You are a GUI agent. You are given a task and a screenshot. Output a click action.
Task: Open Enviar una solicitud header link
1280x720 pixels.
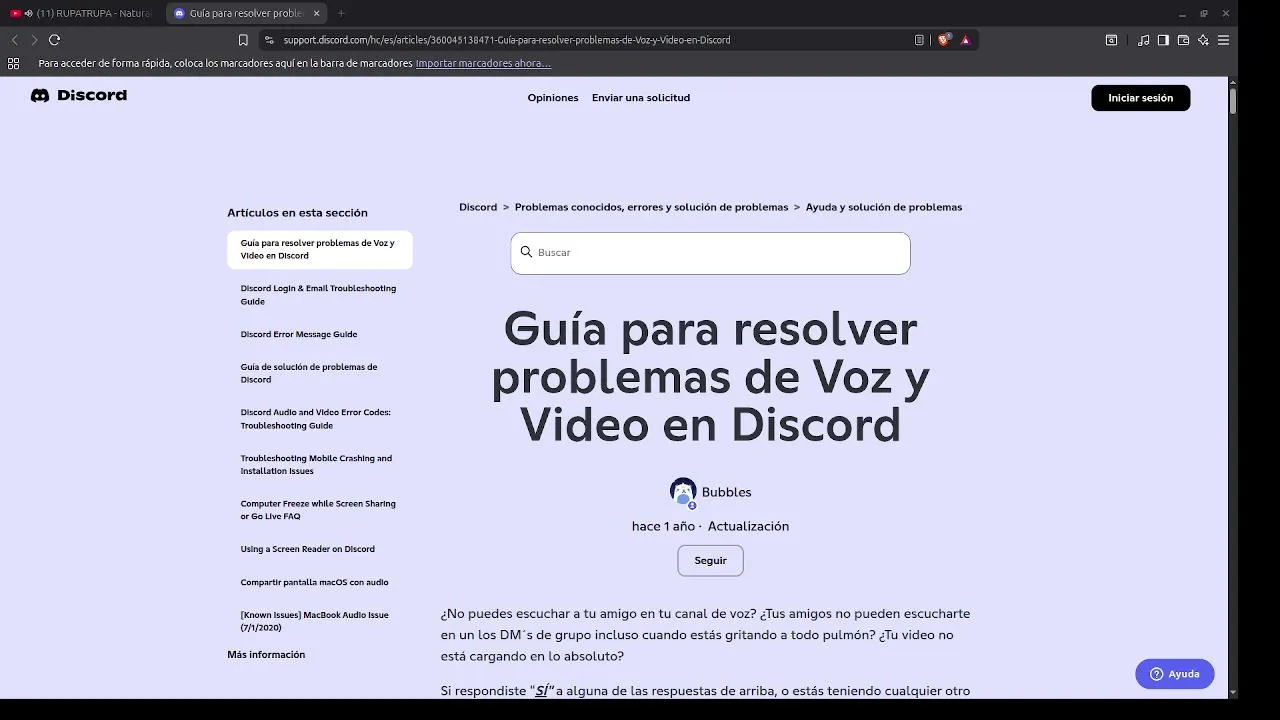click(x=641, y=98)
